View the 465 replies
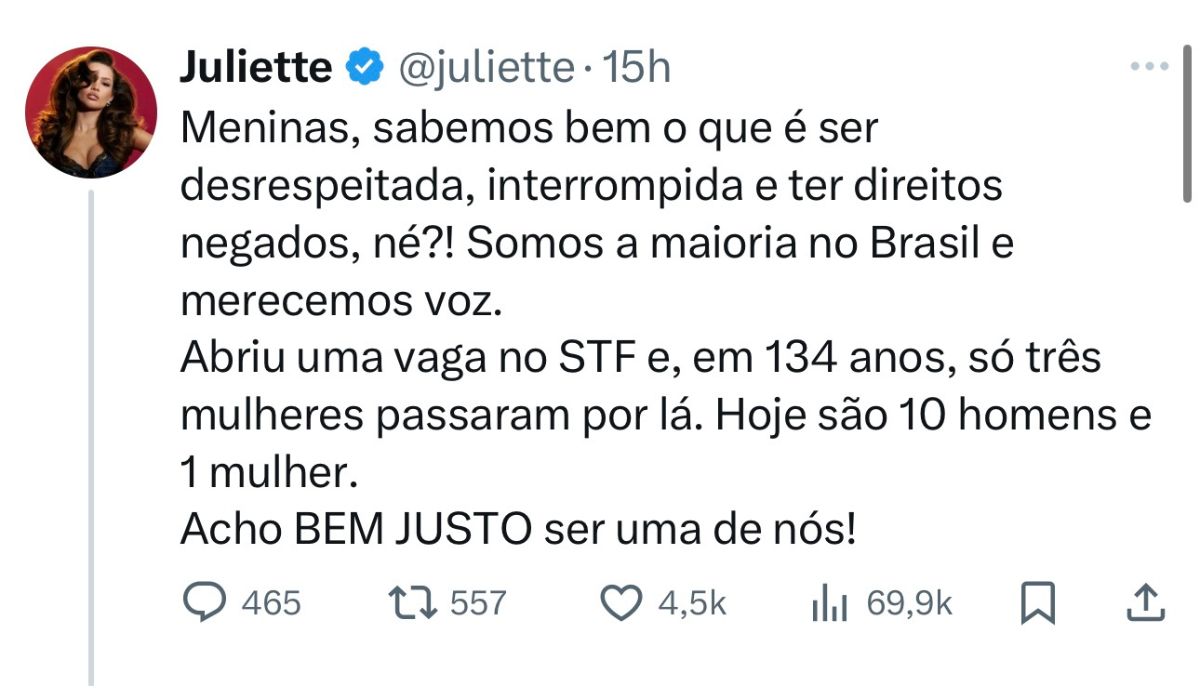1200x700 pixels. click(270, 602)
